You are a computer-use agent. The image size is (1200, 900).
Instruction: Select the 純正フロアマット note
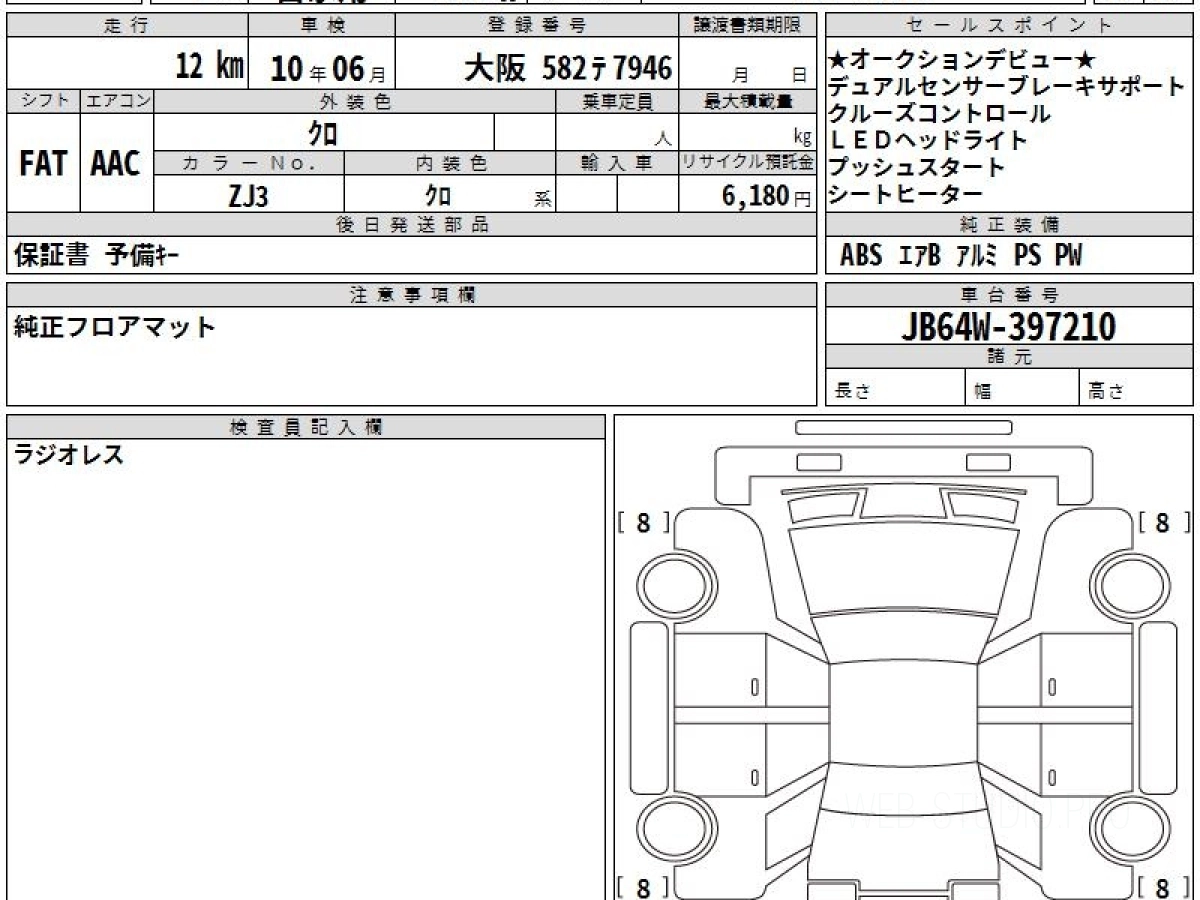tap(115, 327)
